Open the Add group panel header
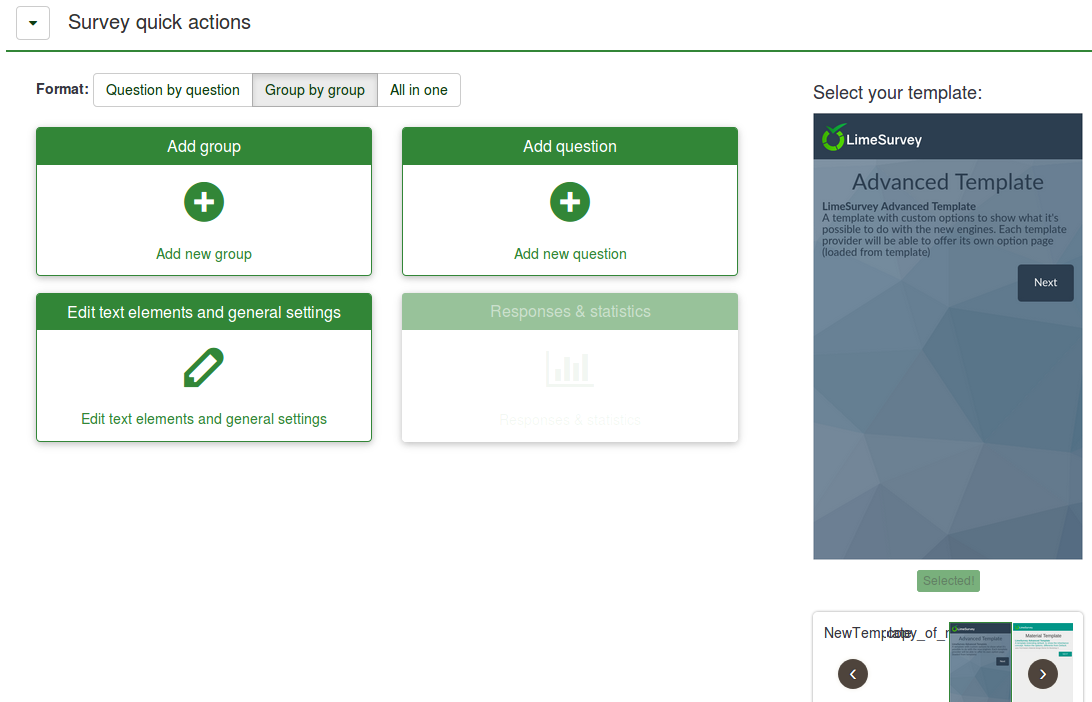 click(x=204, y=146)
